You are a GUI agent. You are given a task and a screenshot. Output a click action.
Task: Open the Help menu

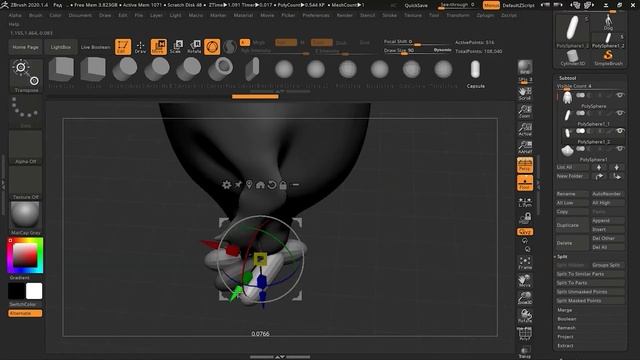13,24
